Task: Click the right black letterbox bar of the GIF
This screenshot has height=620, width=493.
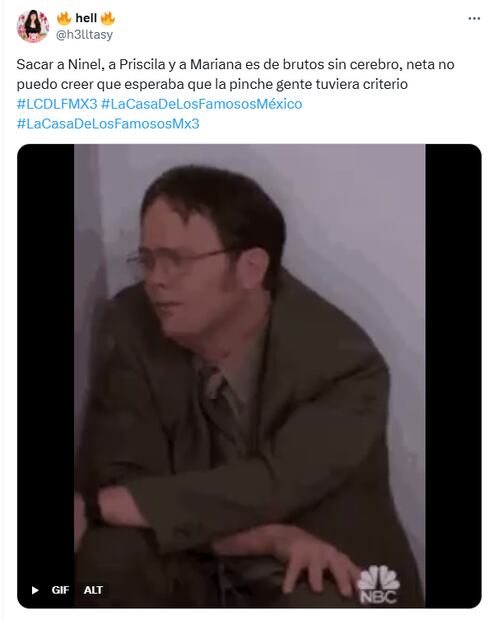Action: click(453, 376)
